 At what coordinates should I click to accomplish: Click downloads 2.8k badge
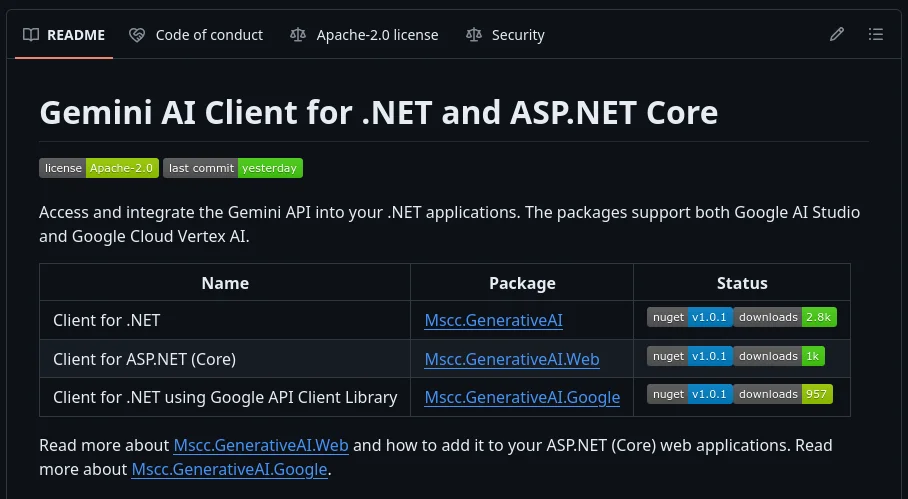tap(785, 317)
